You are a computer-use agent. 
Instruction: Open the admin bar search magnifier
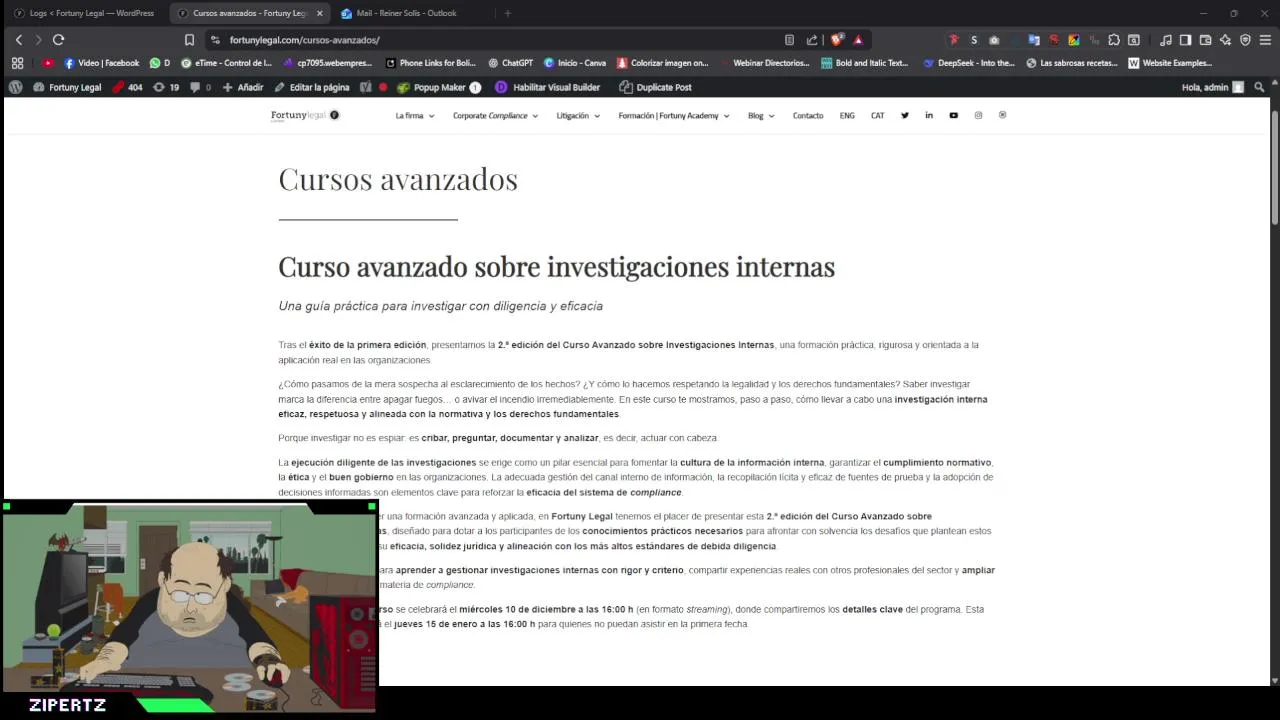tap(1259, 87)
